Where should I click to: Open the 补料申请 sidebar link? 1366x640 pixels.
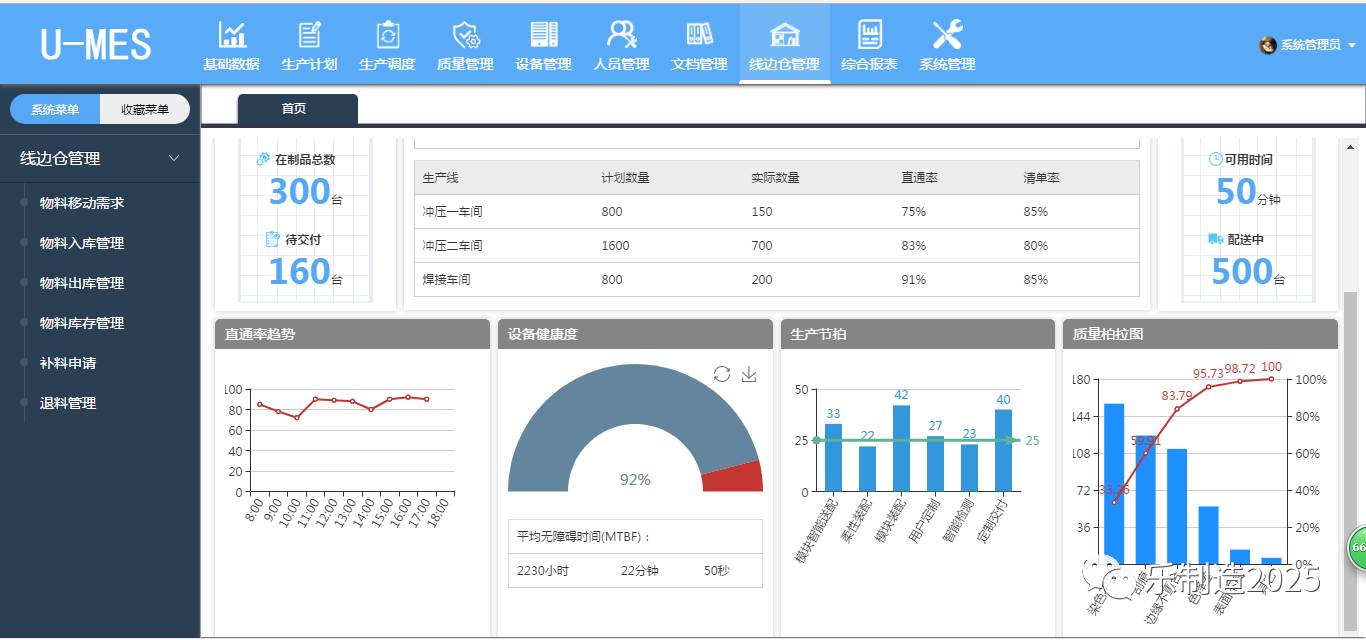pyautogui.click(x=68, y=363)
